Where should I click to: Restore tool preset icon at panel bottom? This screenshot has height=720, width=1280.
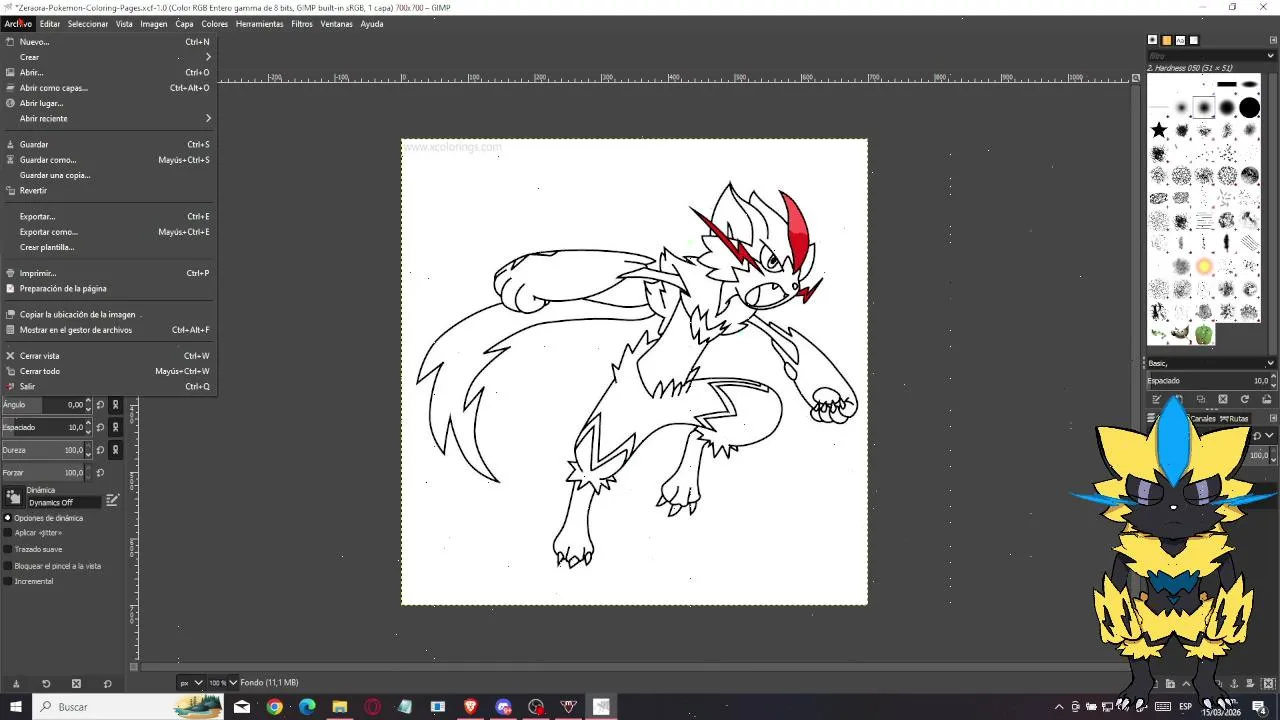(x=46, y=684)
